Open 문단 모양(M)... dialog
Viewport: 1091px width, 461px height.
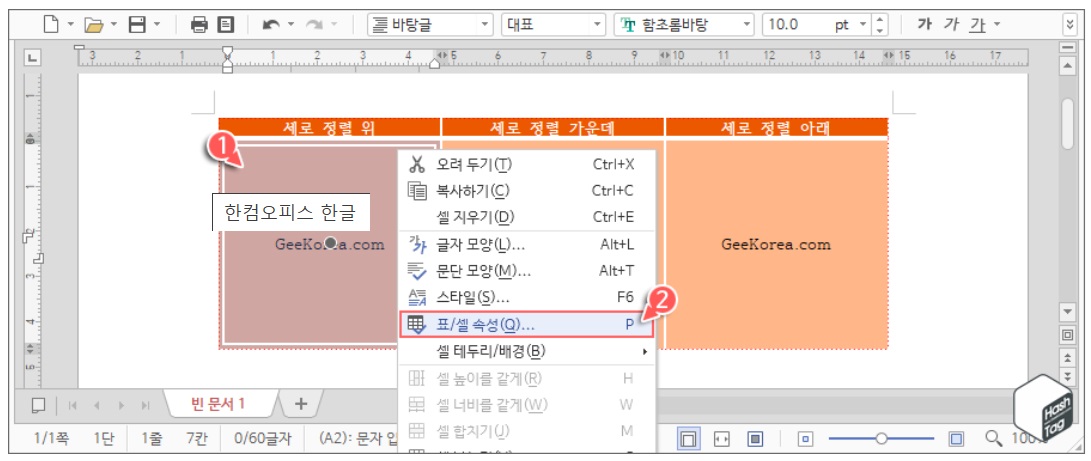(527, 270)
